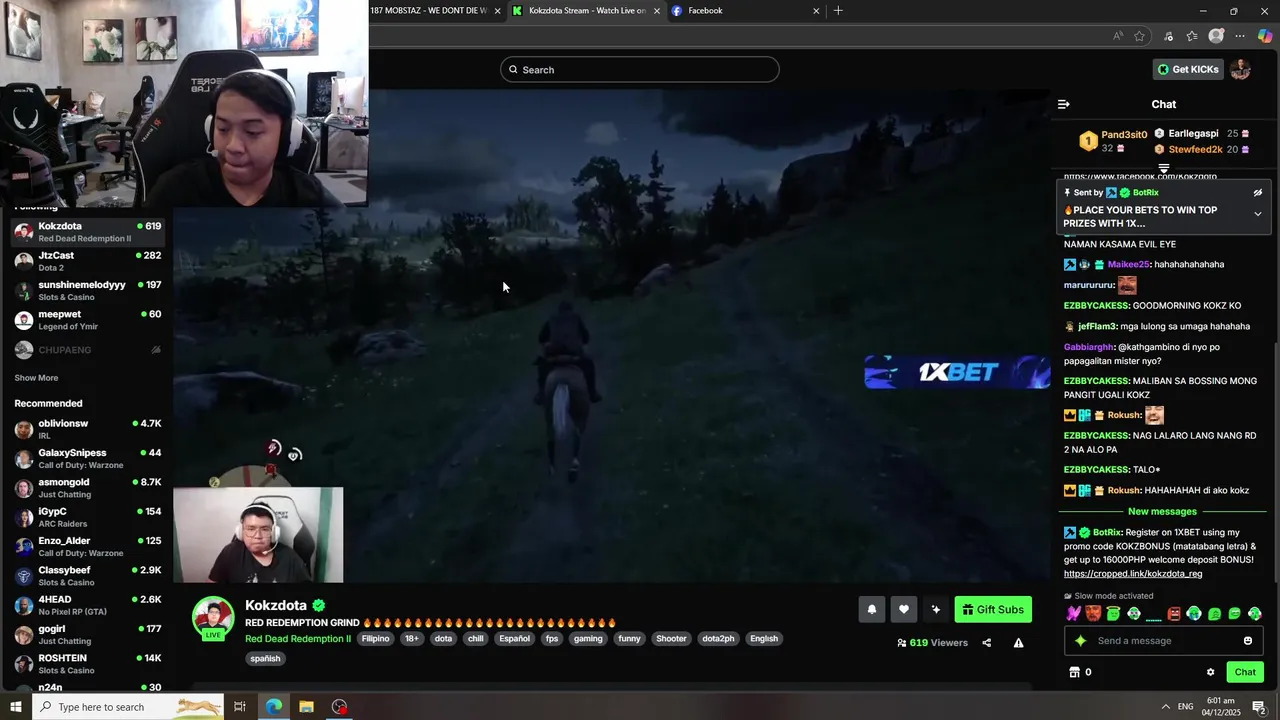Screen dimensions: 1280x720
Task: Open the taskbar clock and date
Action: (1221, 707)
